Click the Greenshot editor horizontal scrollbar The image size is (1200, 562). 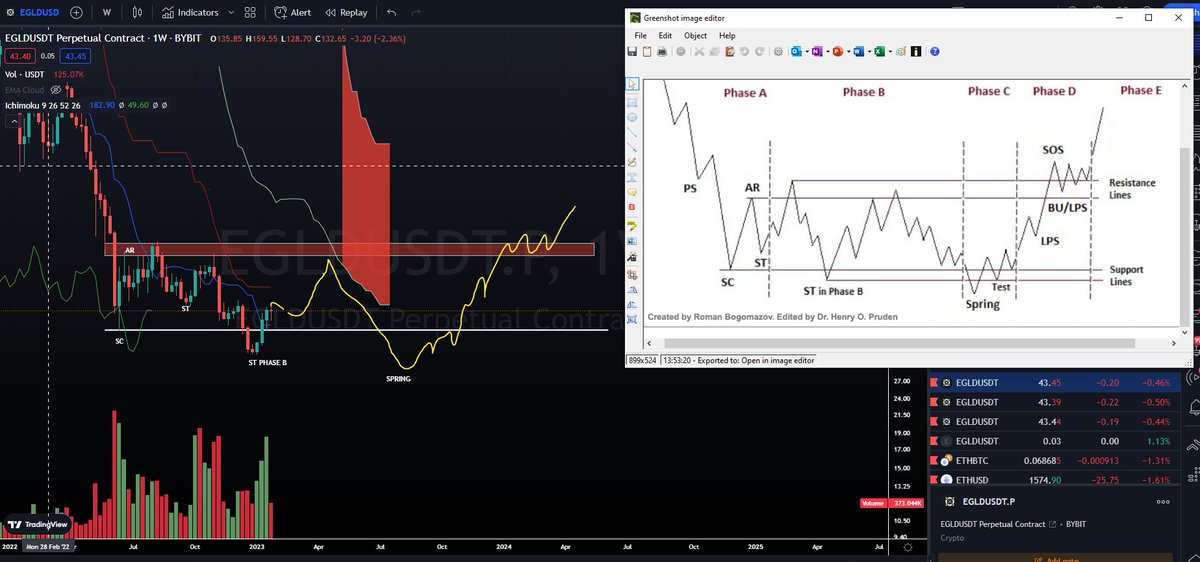912,344
